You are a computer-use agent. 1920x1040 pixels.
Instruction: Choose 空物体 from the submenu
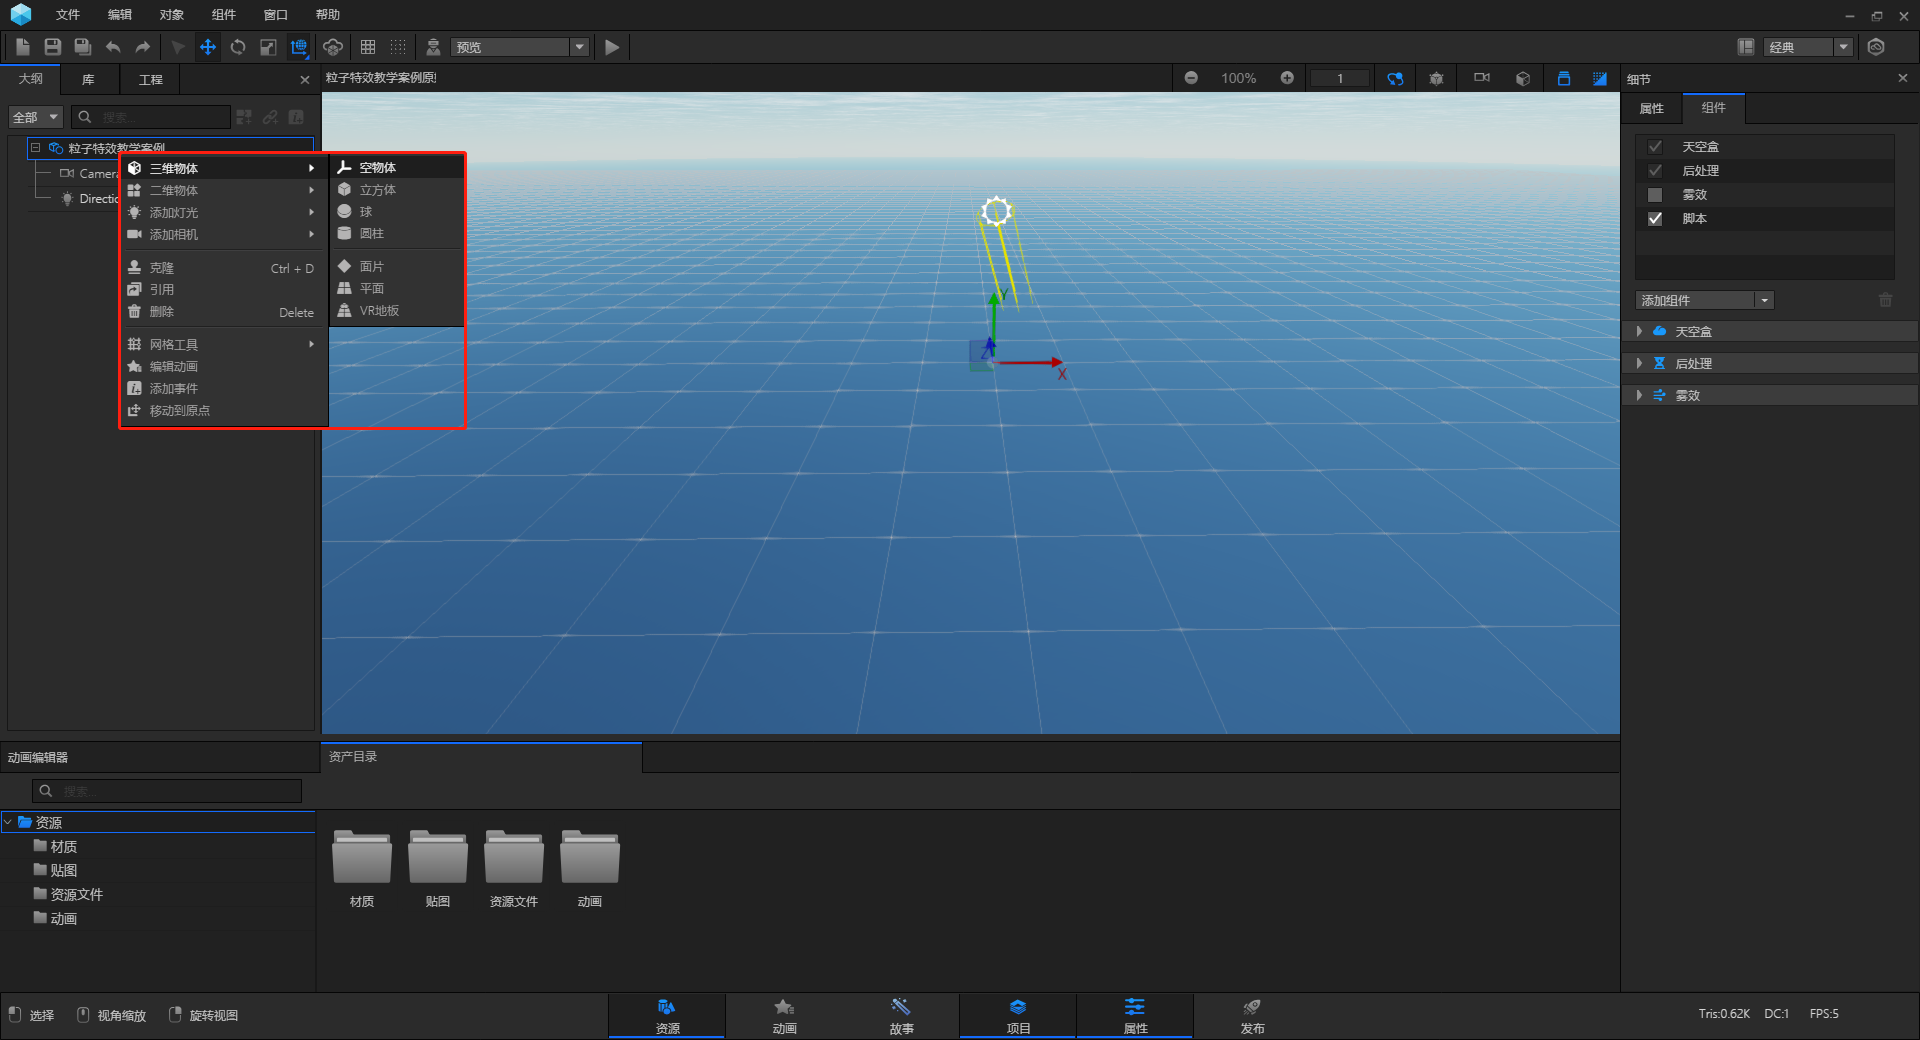[397, 167]
